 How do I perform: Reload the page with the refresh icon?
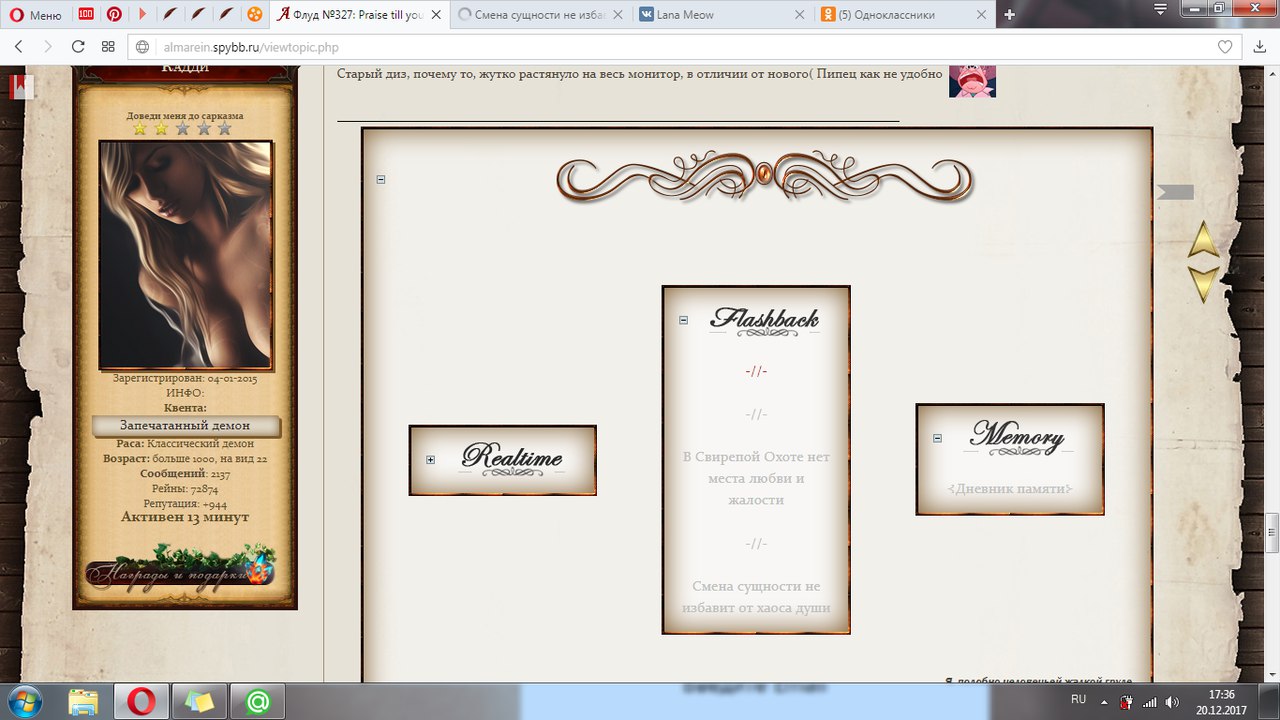[78, 47]
